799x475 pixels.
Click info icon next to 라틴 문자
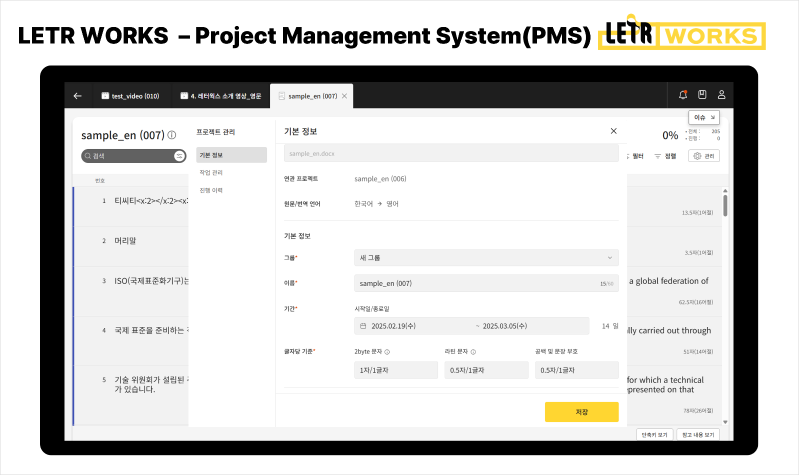click(473, 352)
